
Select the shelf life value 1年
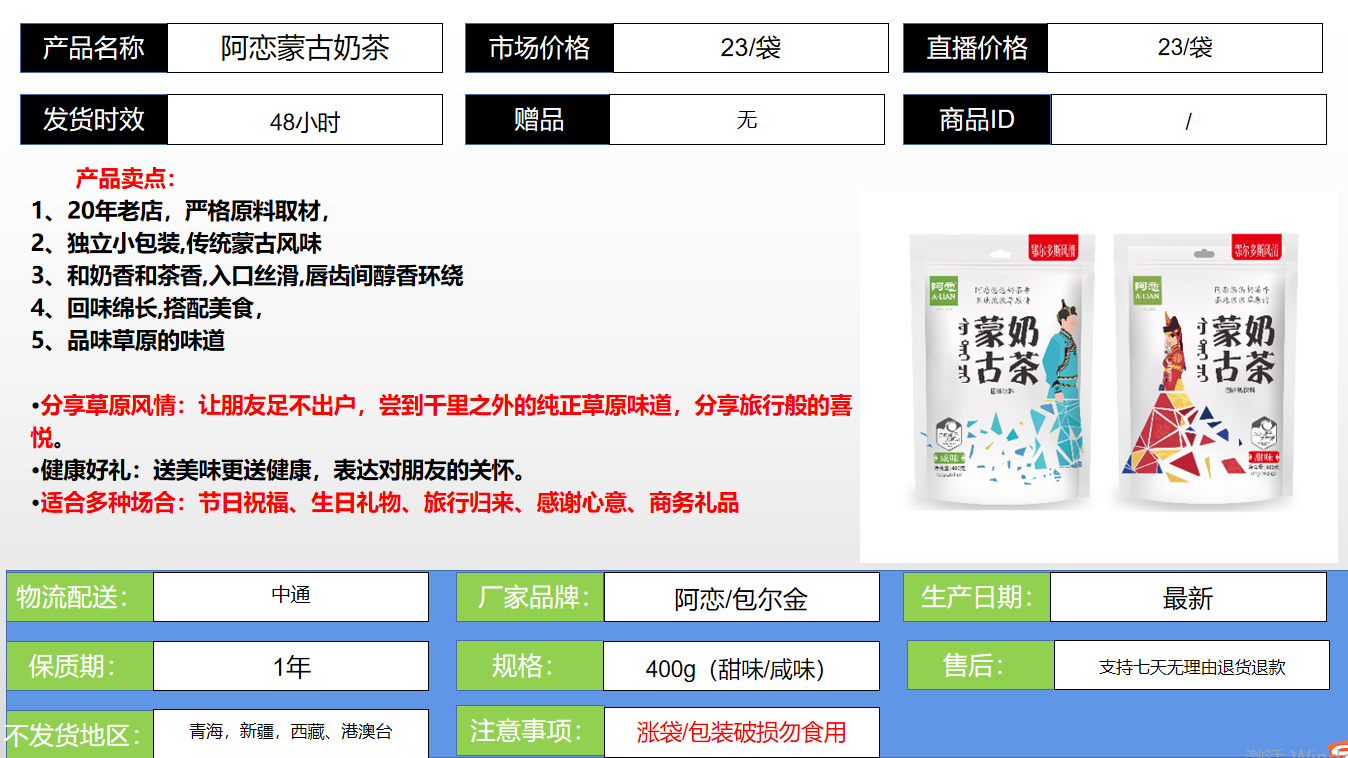pyautogui.click(x=290, y=666)
